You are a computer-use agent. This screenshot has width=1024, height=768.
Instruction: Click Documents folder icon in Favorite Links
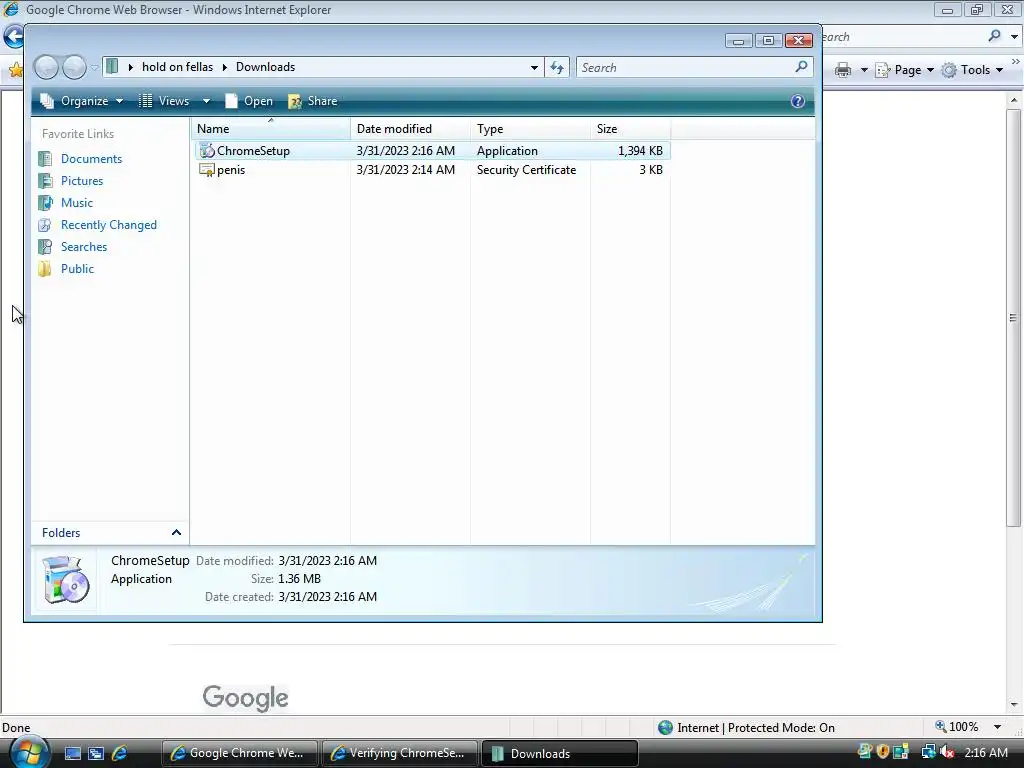pyautogui.click(x=45, y=159)
